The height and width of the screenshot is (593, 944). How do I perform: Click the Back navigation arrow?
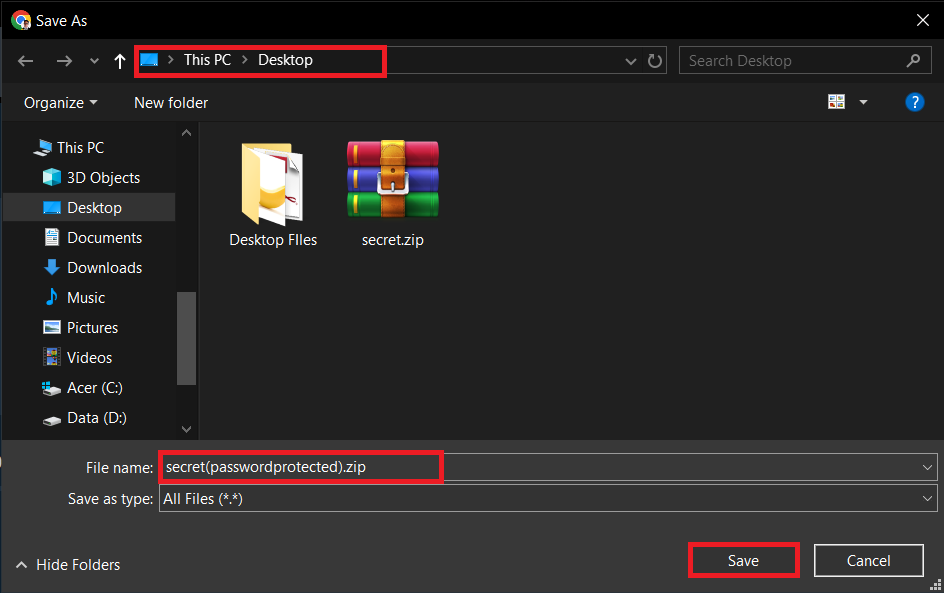tap(26, 61)
